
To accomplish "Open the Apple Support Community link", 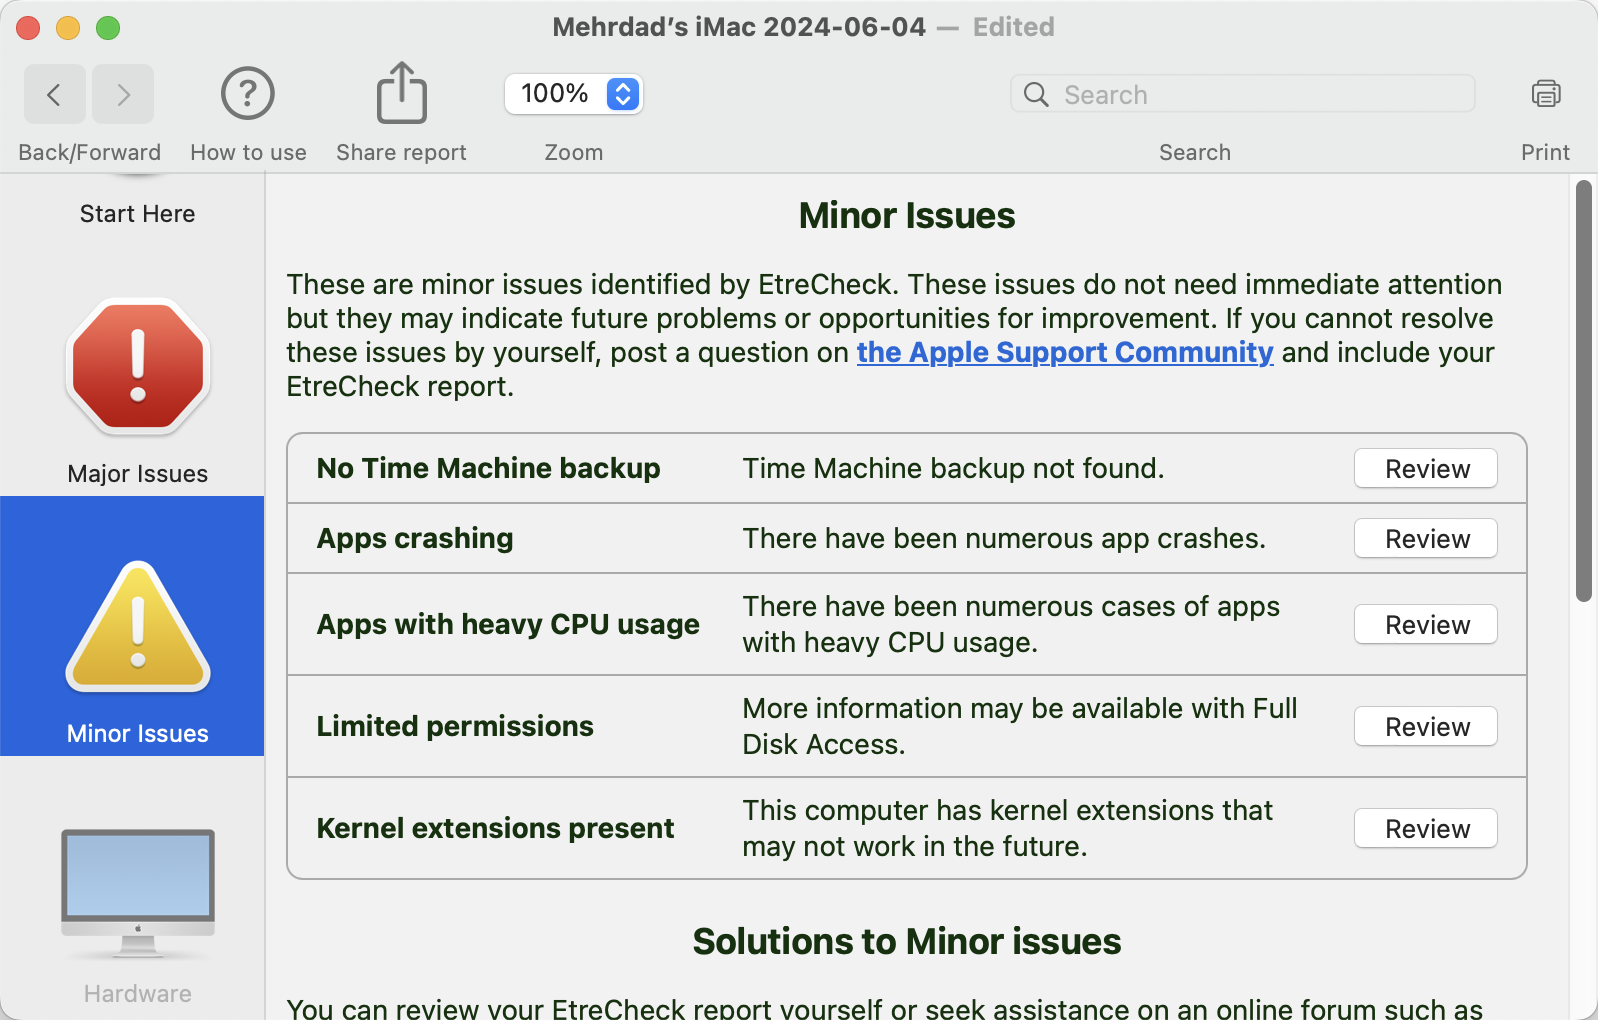I will tap(1065, 352).
